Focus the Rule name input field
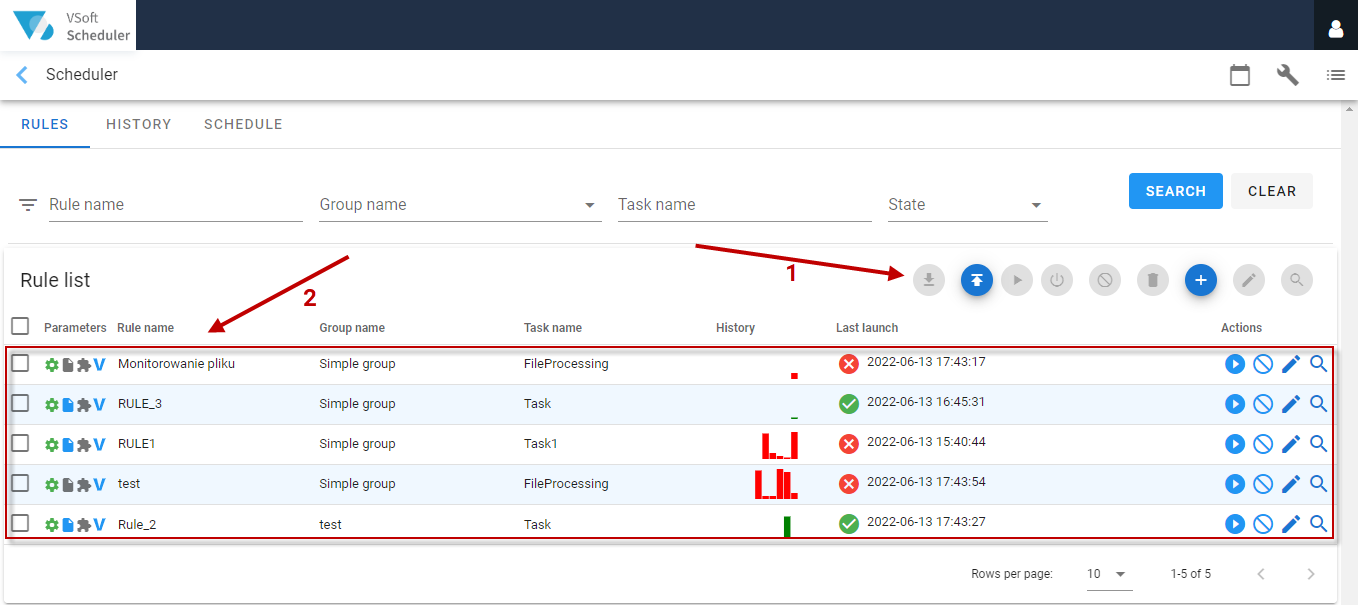 point(176,205)
